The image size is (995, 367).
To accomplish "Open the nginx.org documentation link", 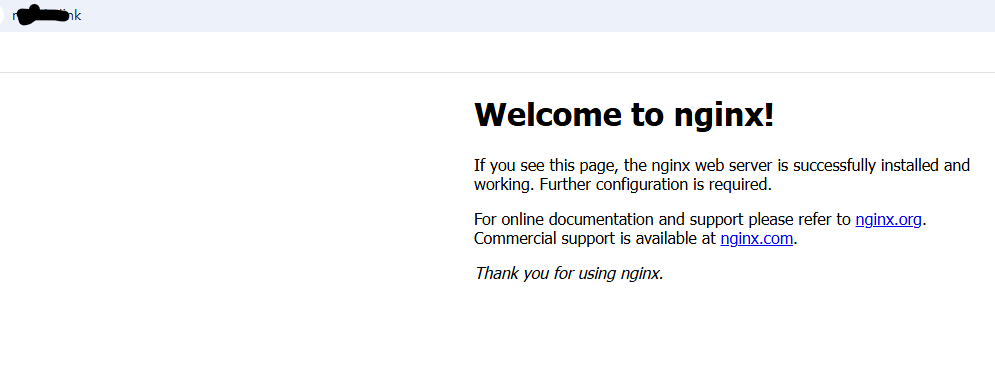I will [x=888, y=220].
